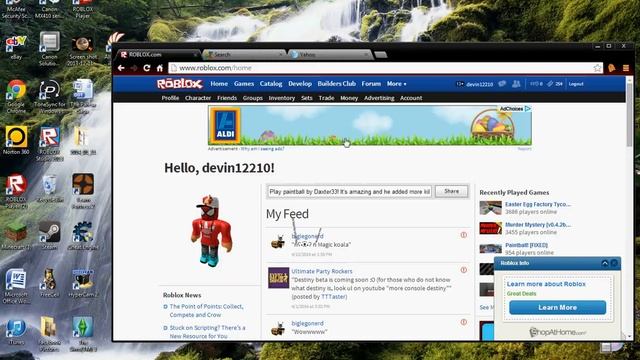Switch to the ROBLOX.com browser tab
The image size is (640, 360).
(158, 54)
